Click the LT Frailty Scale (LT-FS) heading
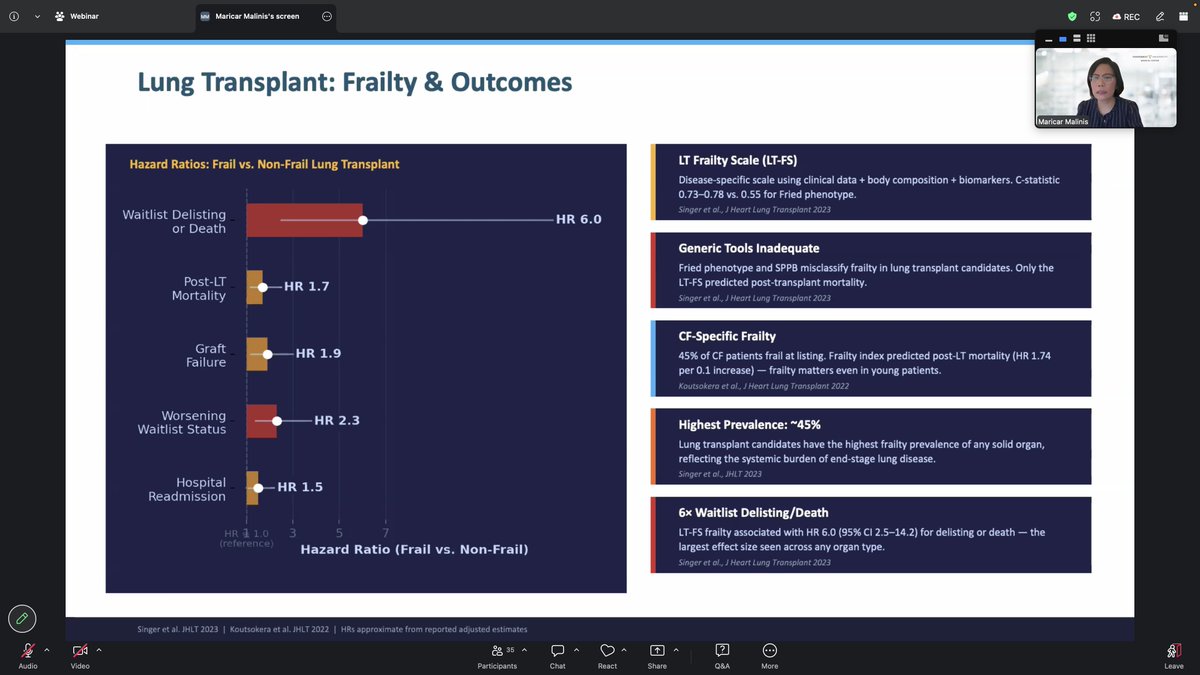Viewport: 1200px width, 675px height. click(737, 160)
